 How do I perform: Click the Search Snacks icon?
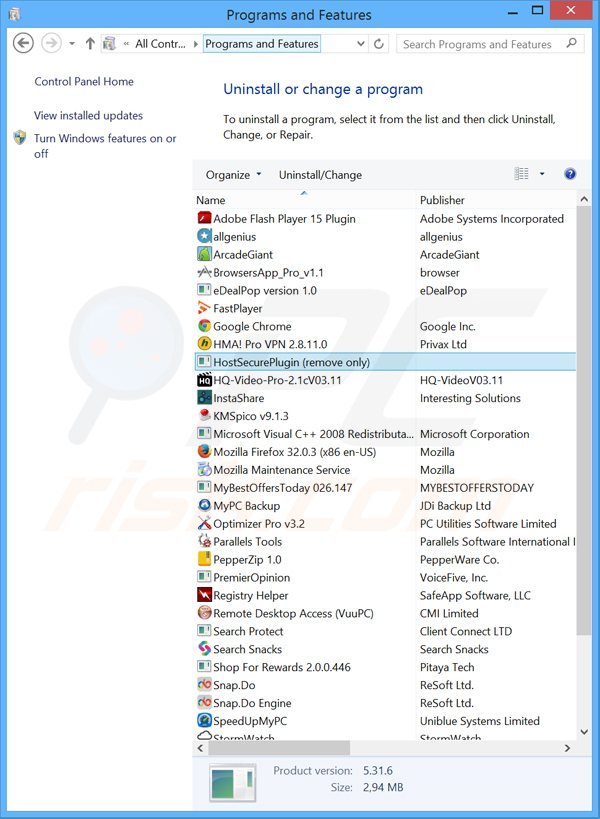[204, 649]
